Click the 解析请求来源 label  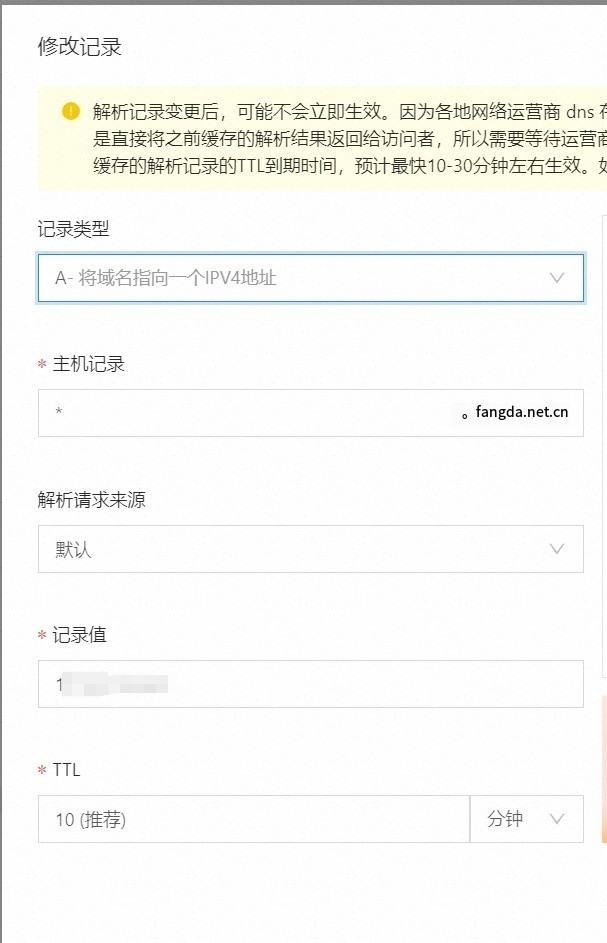coord(91,499)
